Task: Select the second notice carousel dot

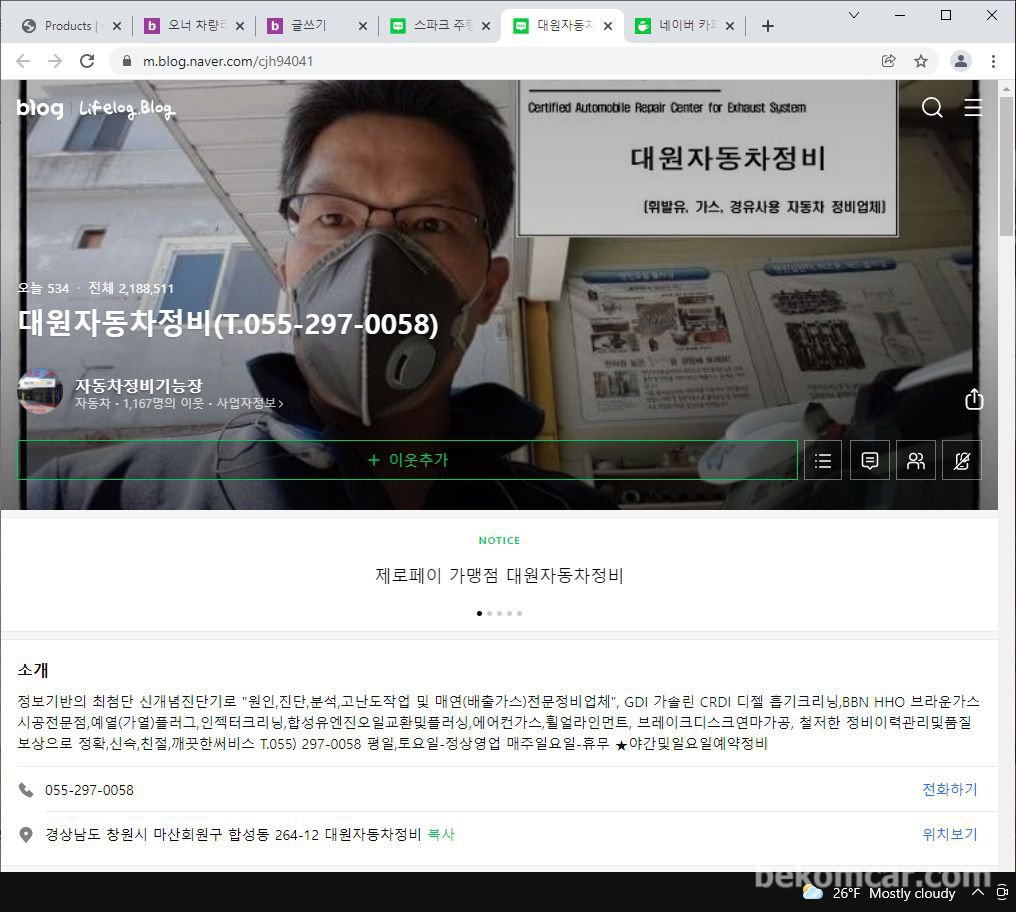Action: click(489, 613)
